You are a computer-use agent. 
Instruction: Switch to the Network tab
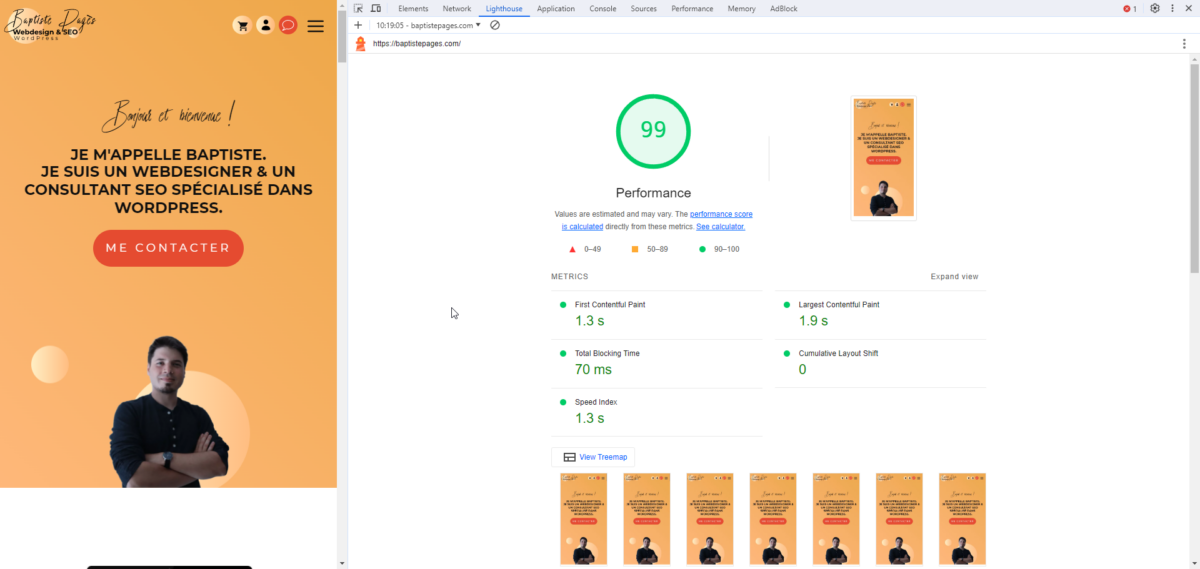coord(456,9)
